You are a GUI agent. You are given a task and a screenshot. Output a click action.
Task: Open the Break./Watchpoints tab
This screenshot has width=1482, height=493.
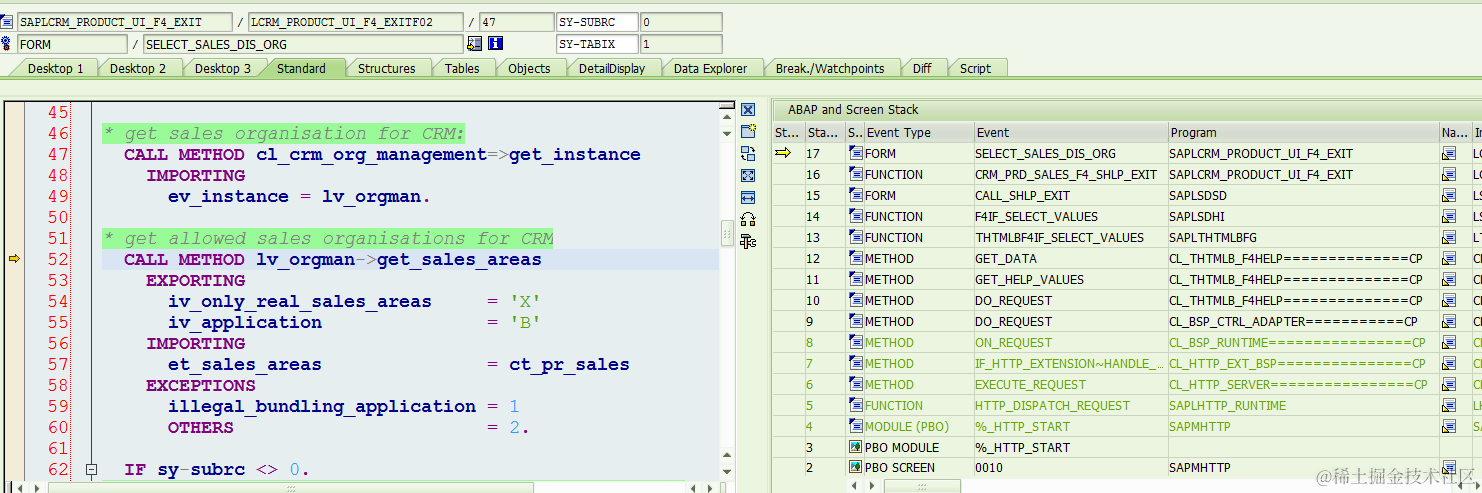click(830, 69)
